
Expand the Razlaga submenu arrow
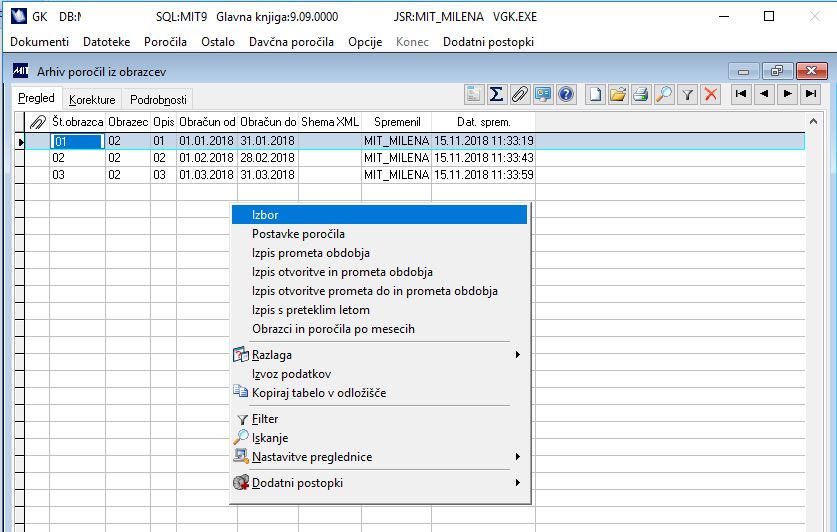(517, 355)
